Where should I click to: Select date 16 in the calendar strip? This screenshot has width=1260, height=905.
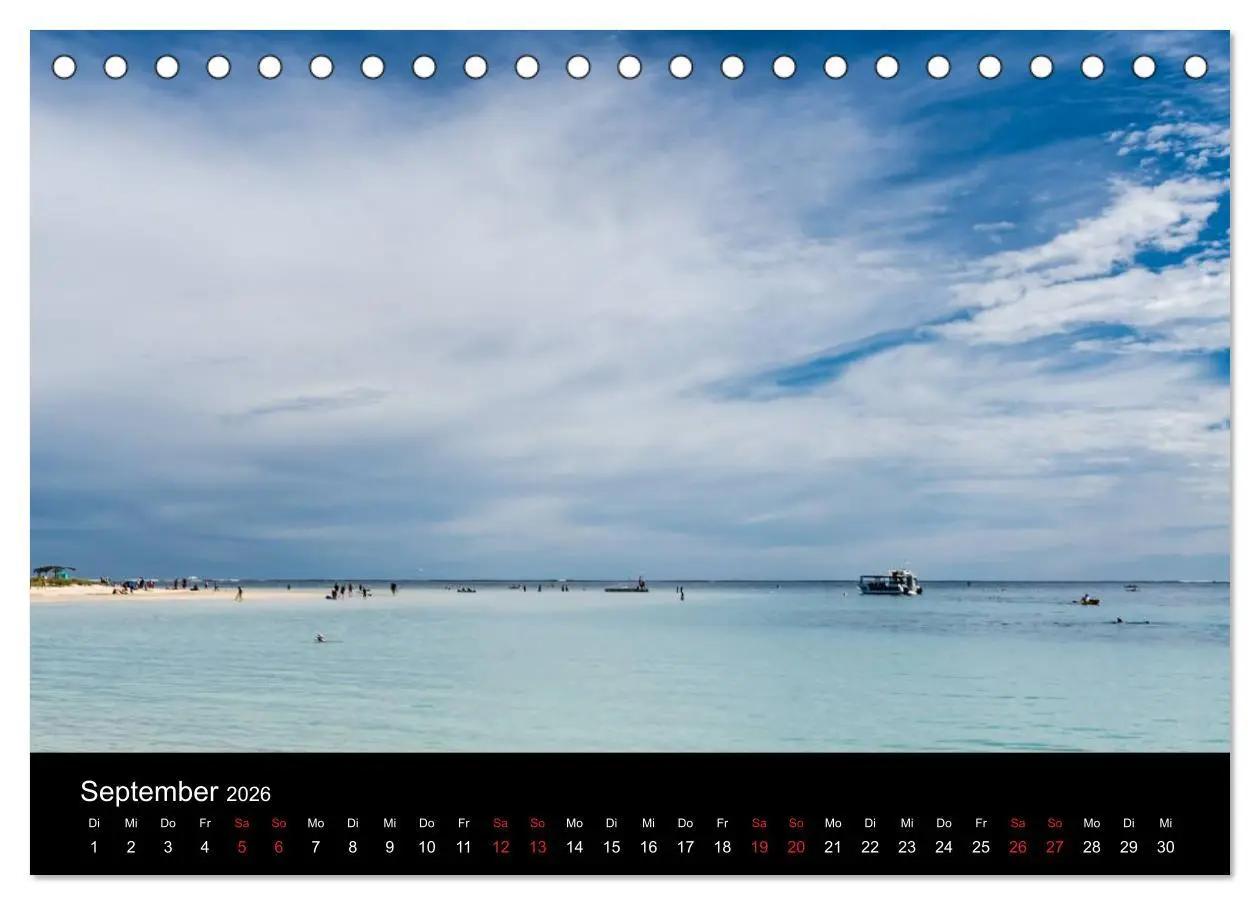649,847
